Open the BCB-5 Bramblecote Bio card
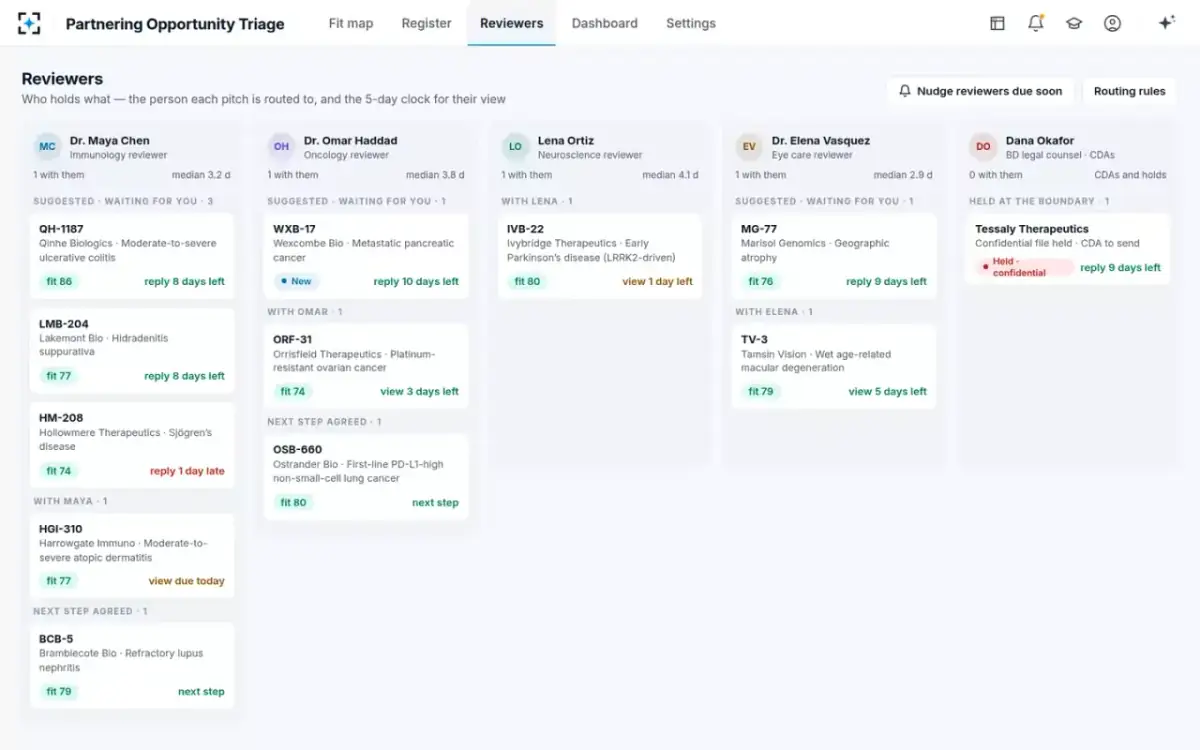The height and width of the screenshot is (750, 1200). [132, 666]
